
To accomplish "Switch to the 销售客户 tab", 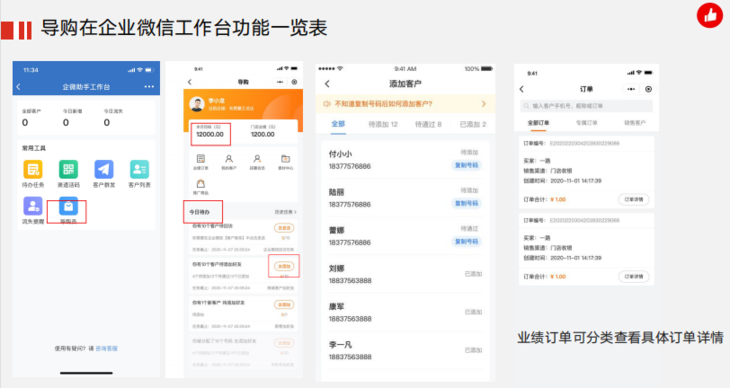I will click(x=635, y=123).
